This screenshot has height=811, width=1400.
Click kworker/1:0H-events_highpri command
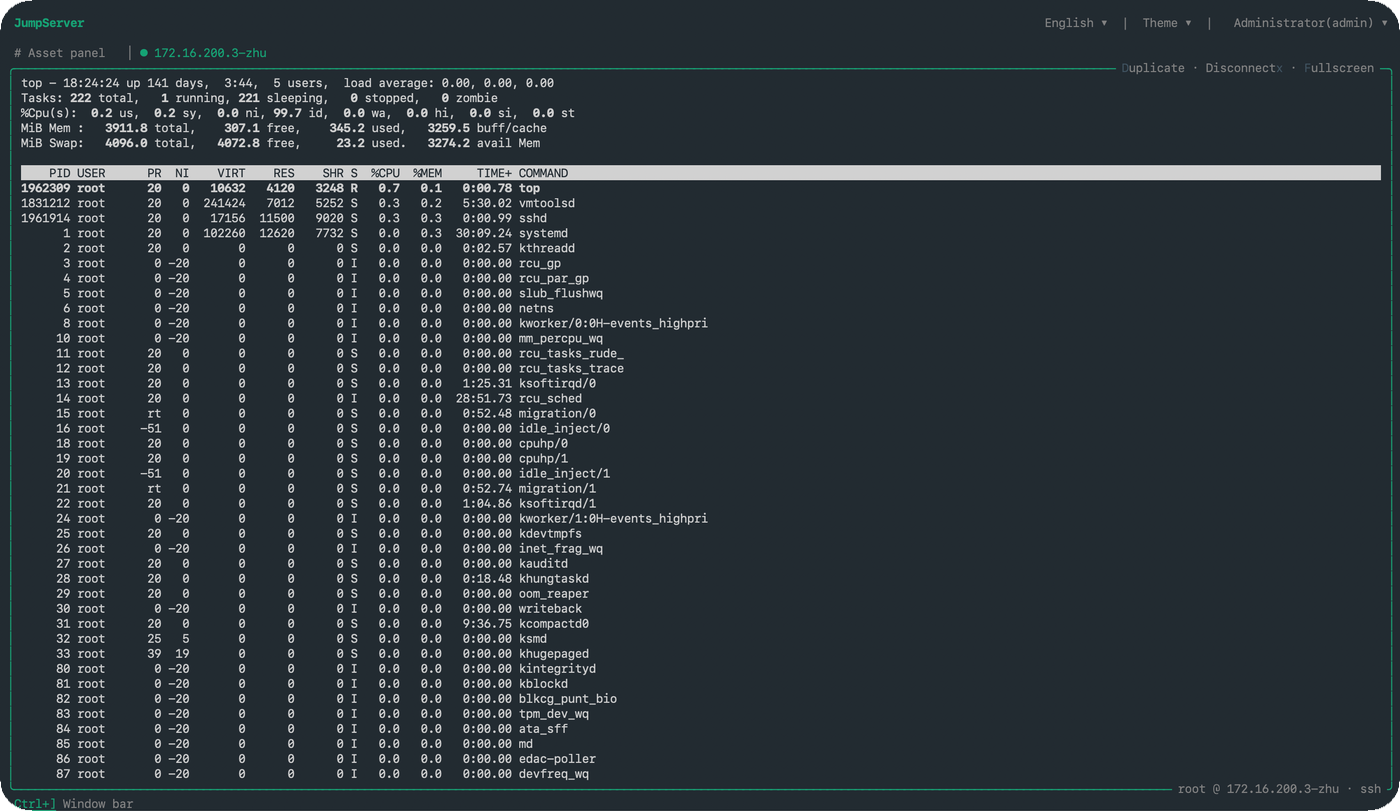[613, 518]
